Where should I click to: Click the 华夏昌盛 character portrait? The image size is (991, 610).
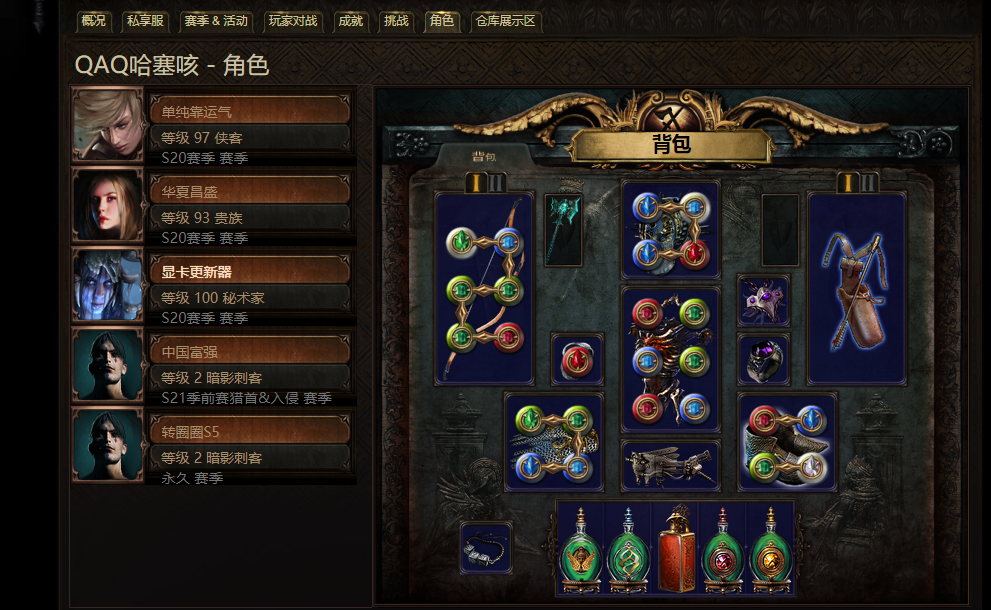point(108,205)
